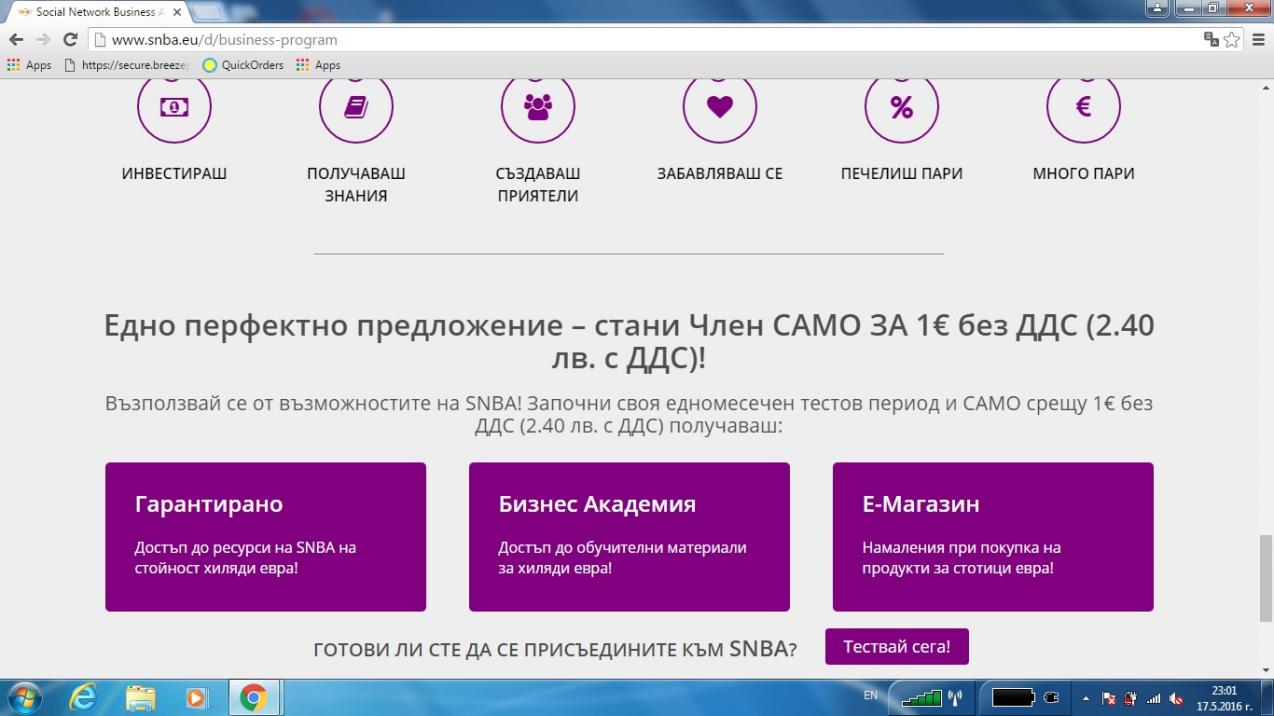Open the secure.breeze bookmark

tap(126, 65)
